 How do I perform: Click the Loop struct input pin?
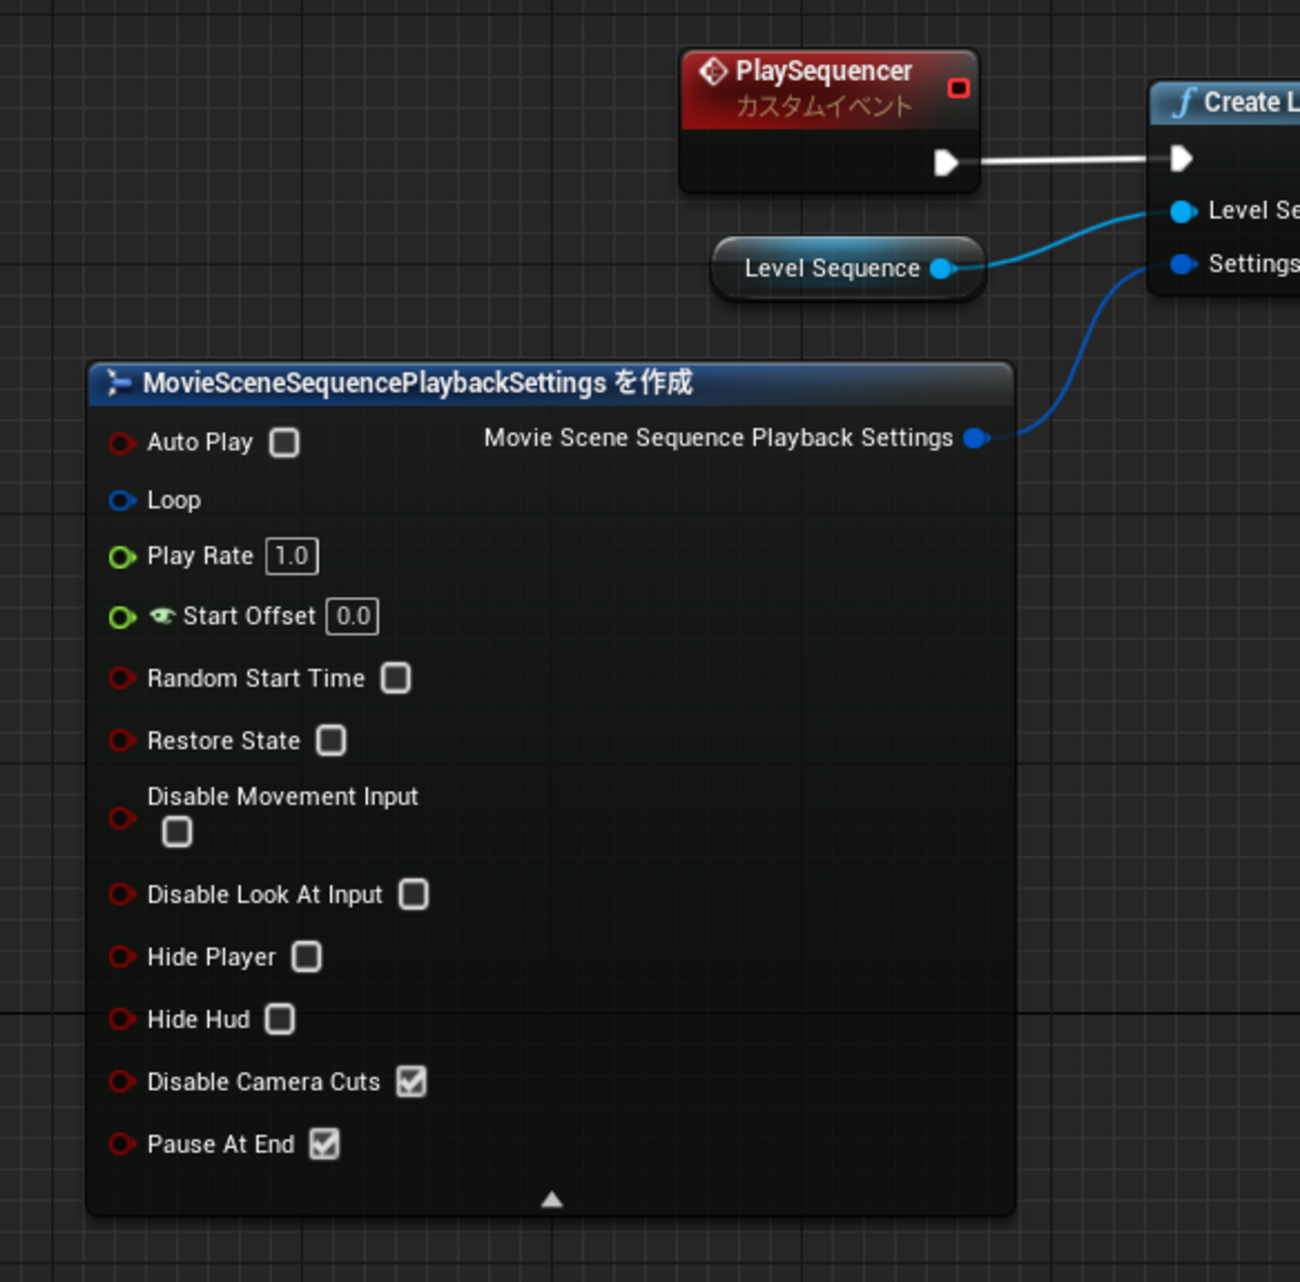[x=122, y=500]
